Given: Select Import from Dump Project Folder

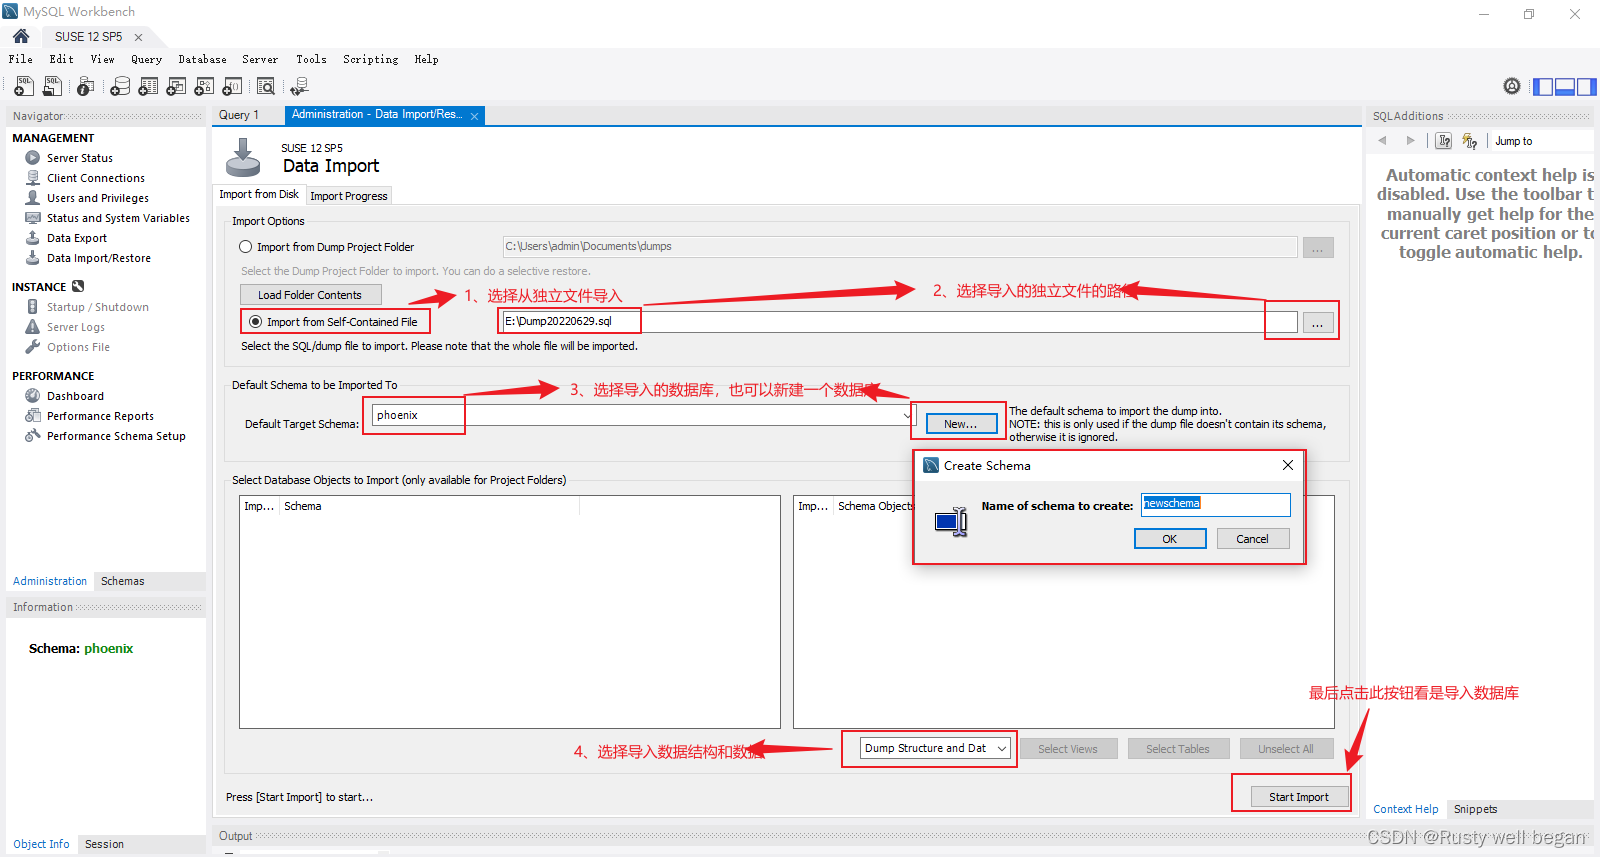Looking at the screenshot, I should 245,247.
